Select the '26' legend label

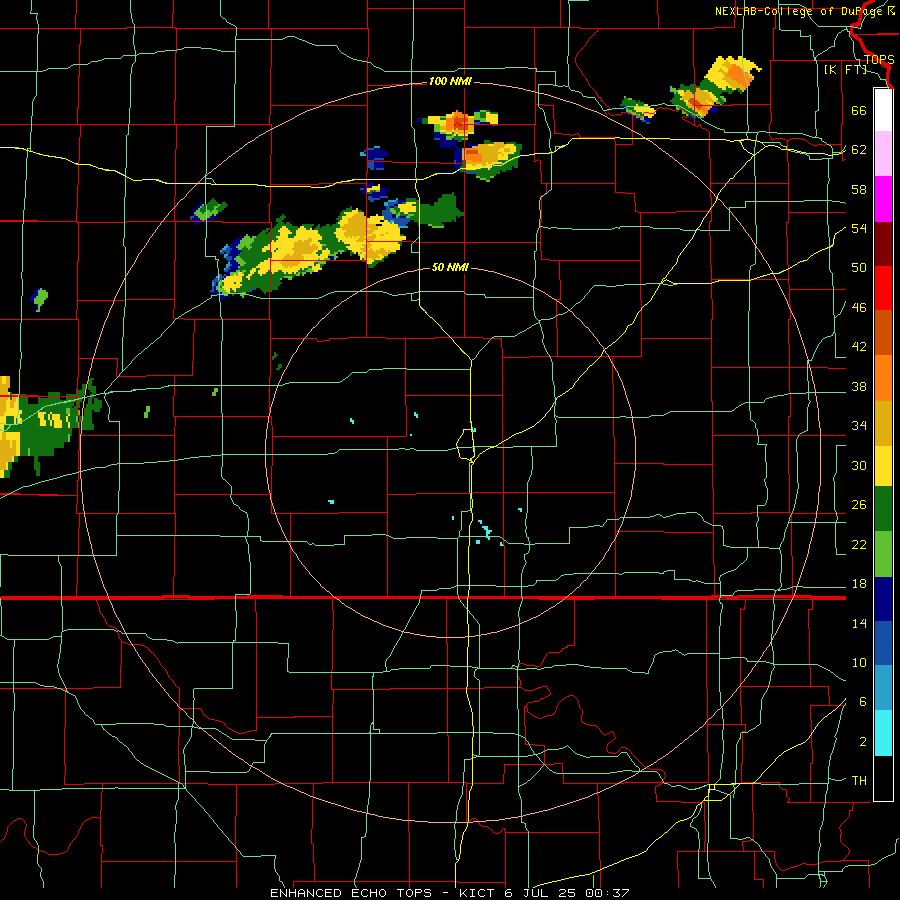(859, 505)
